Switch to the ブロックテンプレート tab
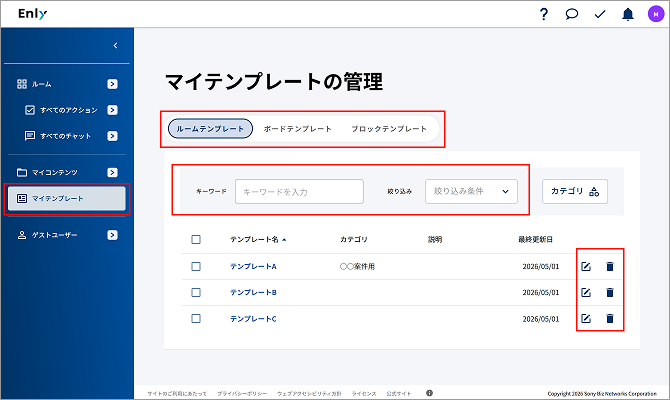The image size is (670, 400). pyautogui.click(x=389, y=129)
